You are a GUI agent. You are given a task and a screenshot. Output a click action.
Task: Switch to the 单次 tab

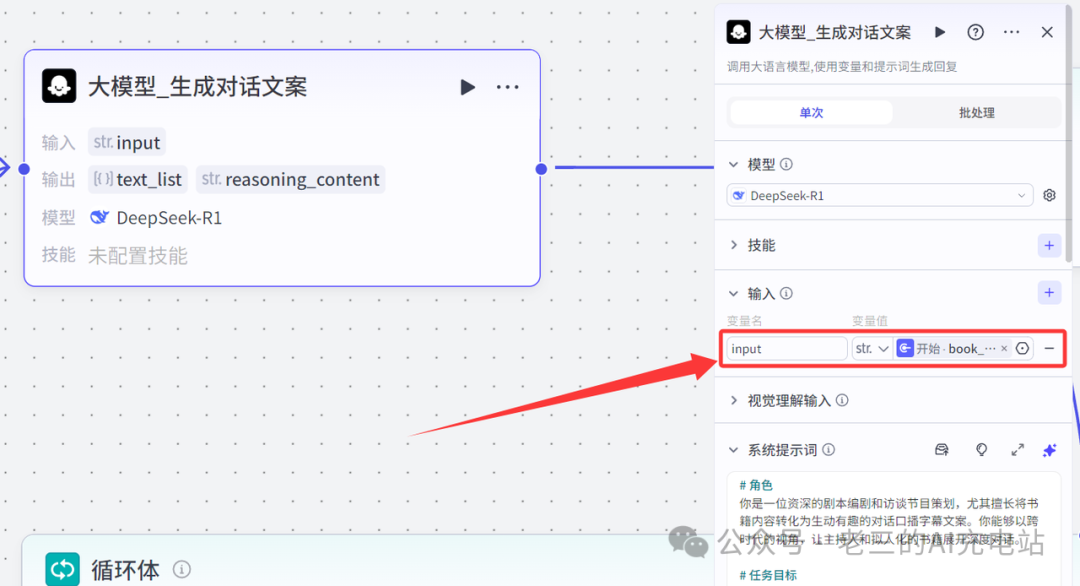(811, 112)
